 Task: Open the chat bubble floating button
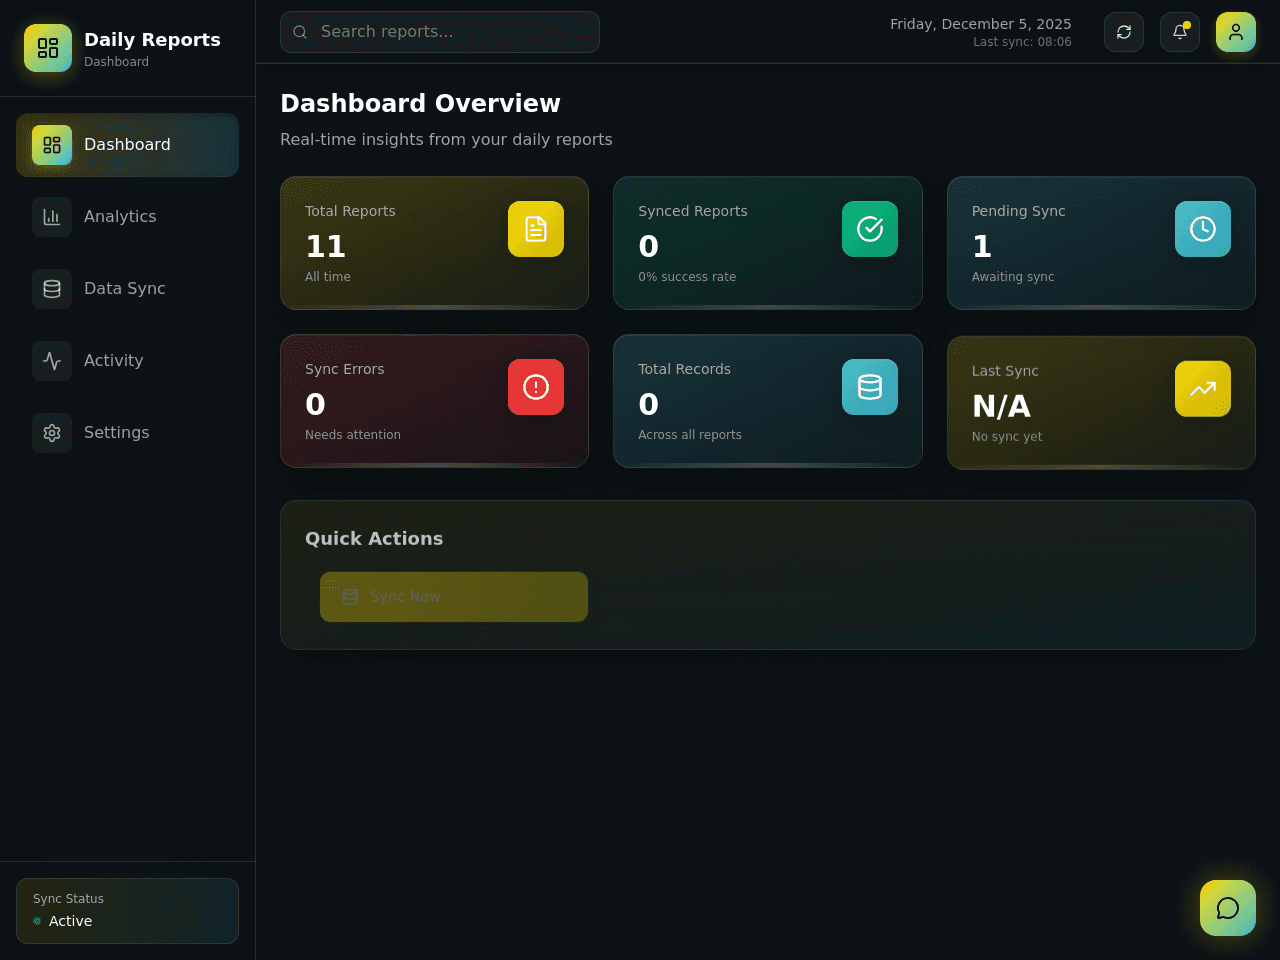coord(1228,908)
